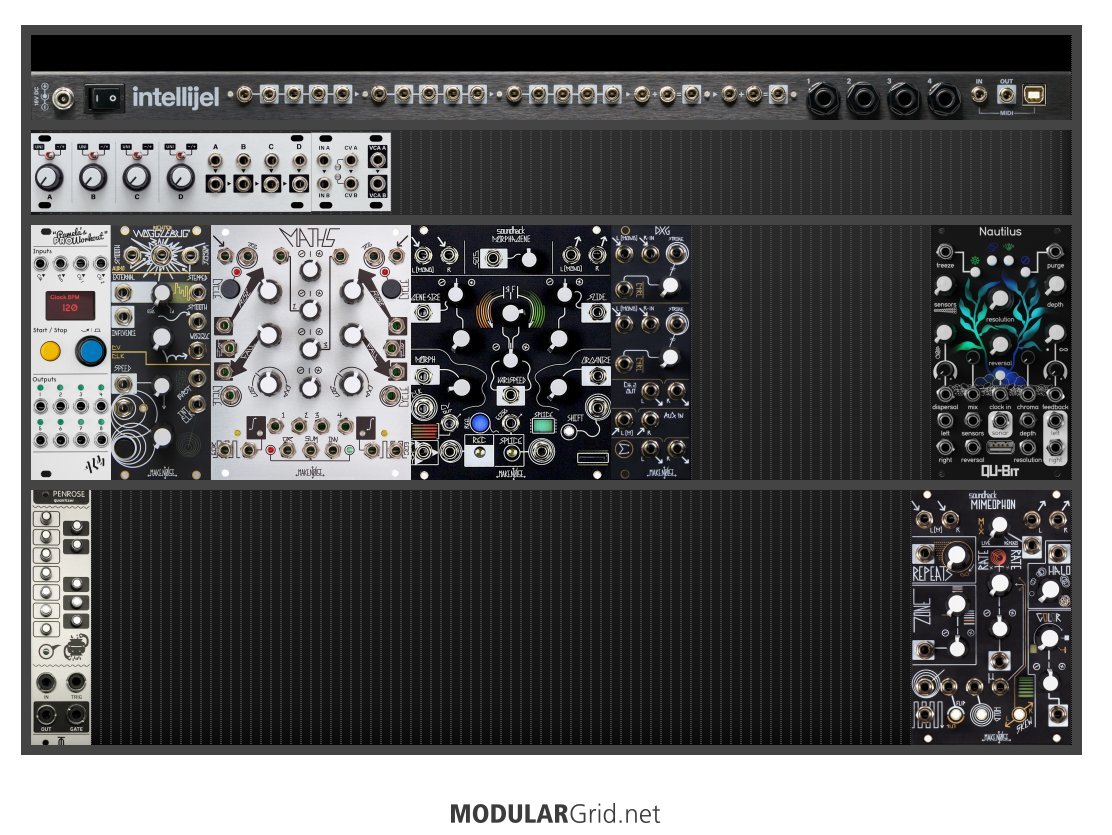This screenshot has height=835, width=1112.
Task: Open the MODULARGrid.net link
Action: 555,814
